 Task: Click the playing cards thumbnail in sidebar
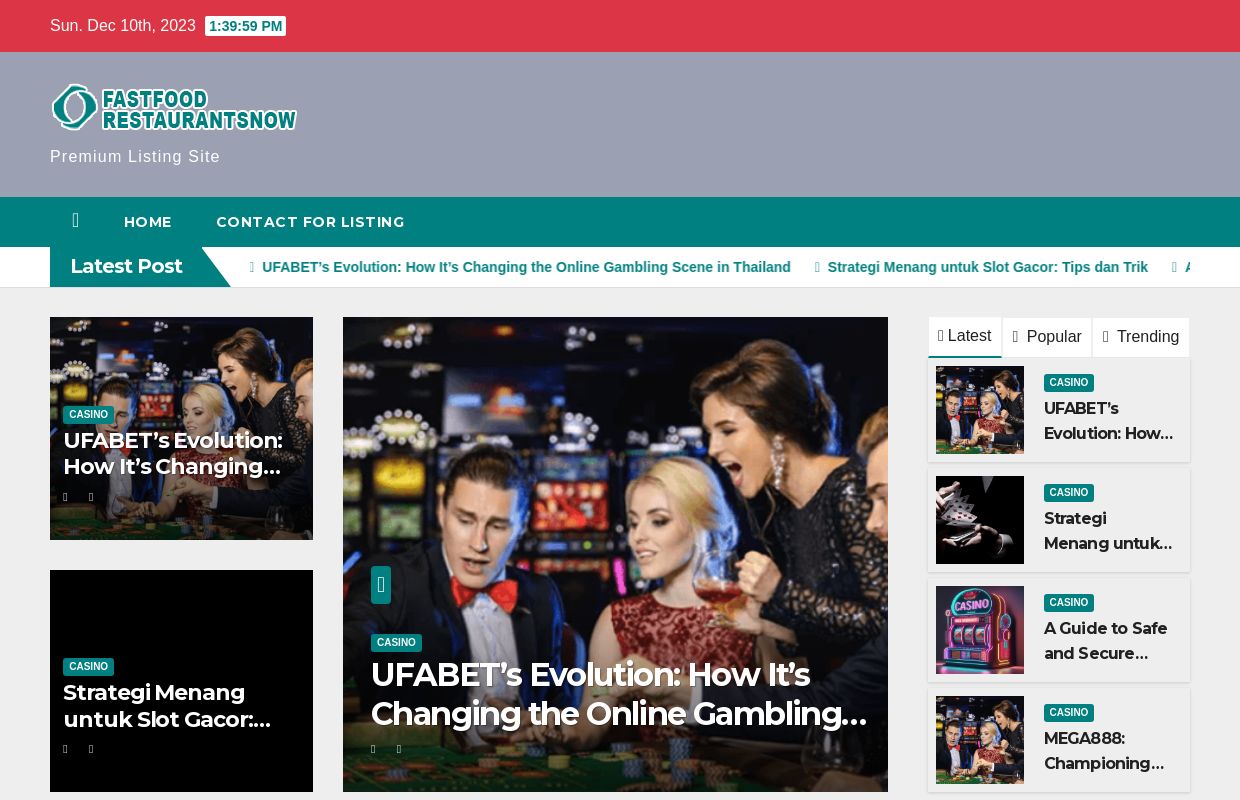click(980, 520)
